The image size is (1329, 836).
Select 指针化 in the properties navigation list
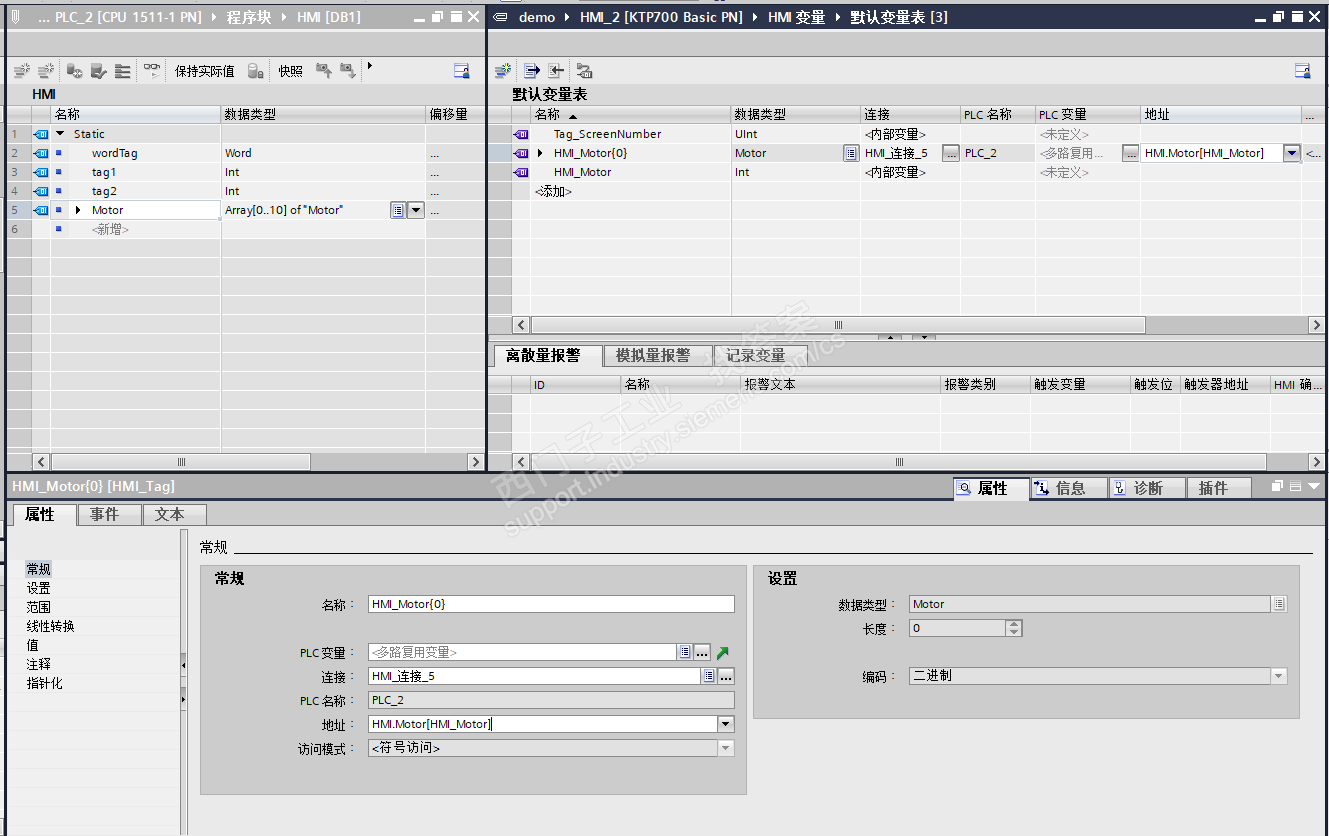[44, 683]
